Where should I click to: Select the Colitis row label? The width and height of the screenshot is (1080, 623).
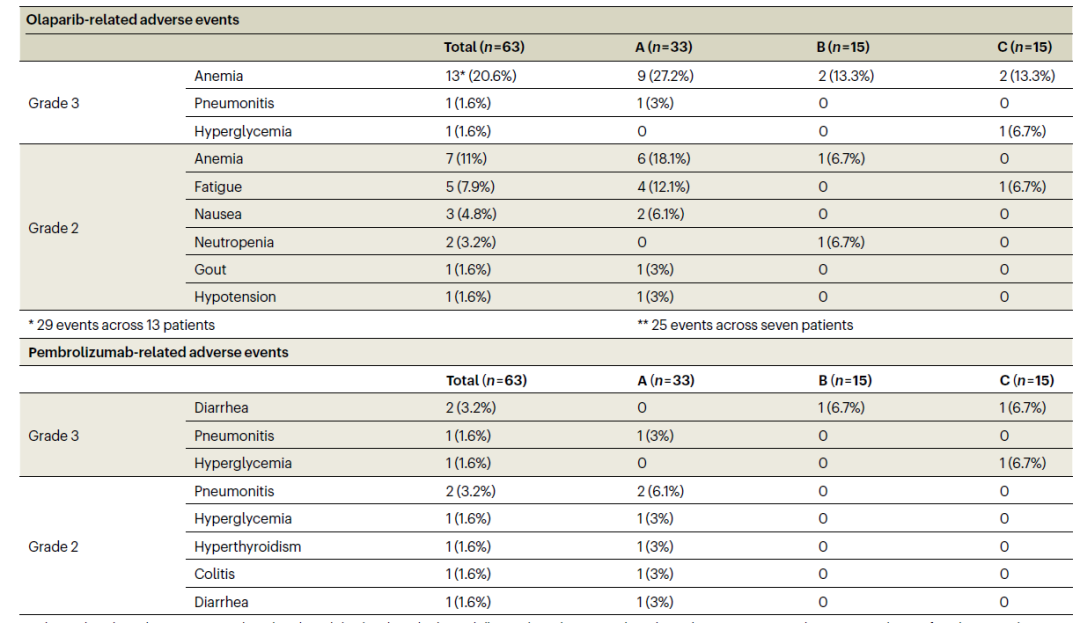pos(215,574)
